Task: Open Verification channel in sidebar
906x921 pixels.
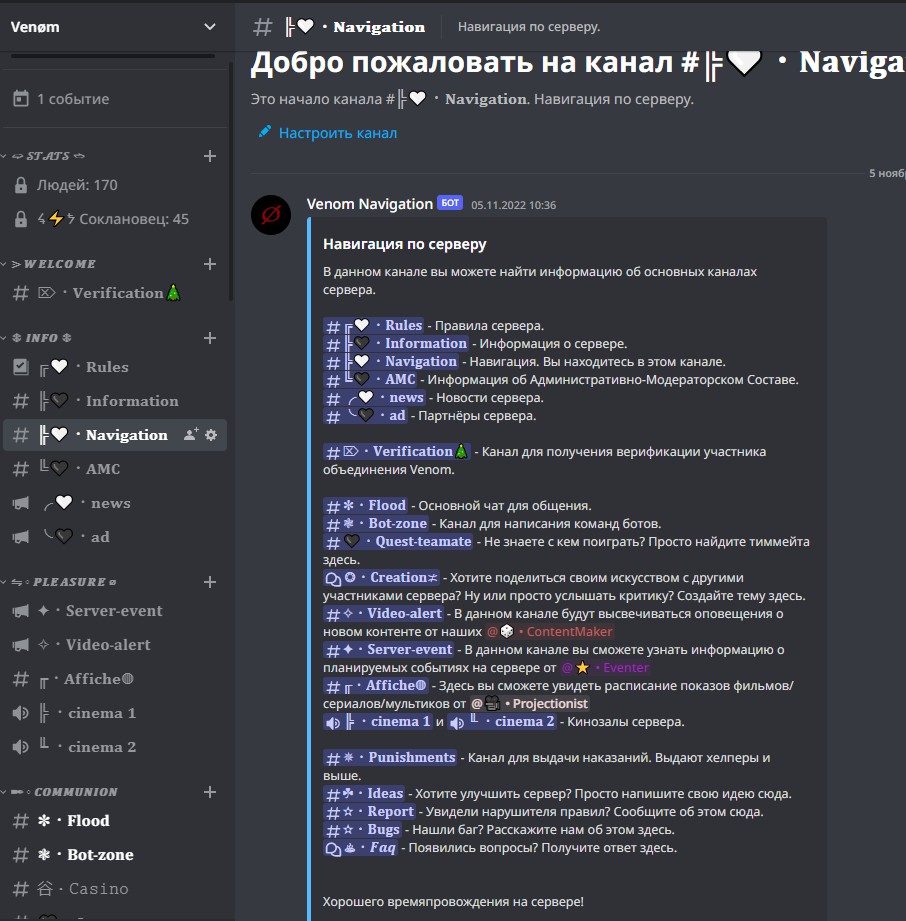Action: click(115, 293)
